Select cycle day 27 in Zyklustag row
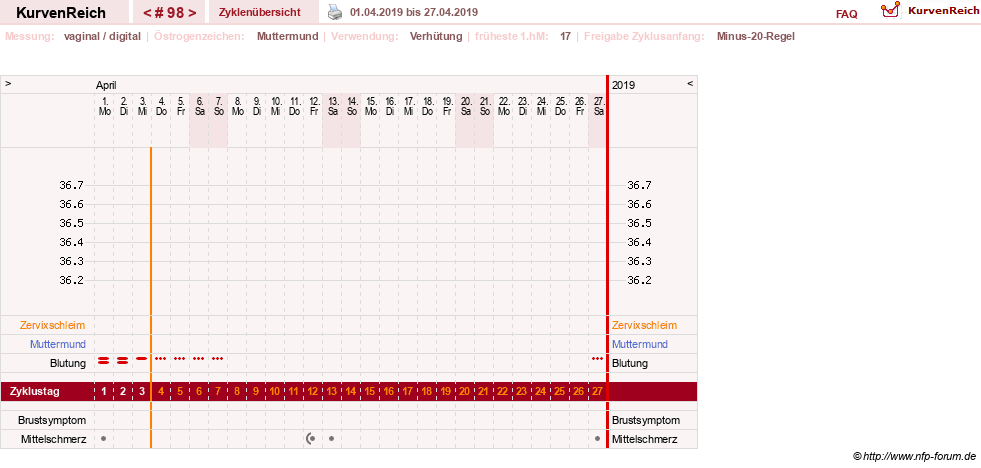 pyautogui.click(x=597, y=392)
